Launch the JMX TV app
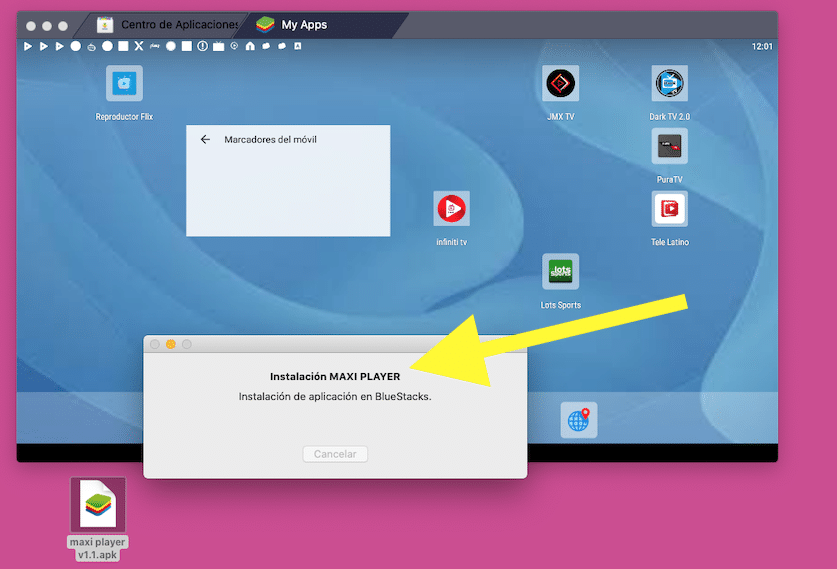The image size is (837, 569). tap(560, 84)
